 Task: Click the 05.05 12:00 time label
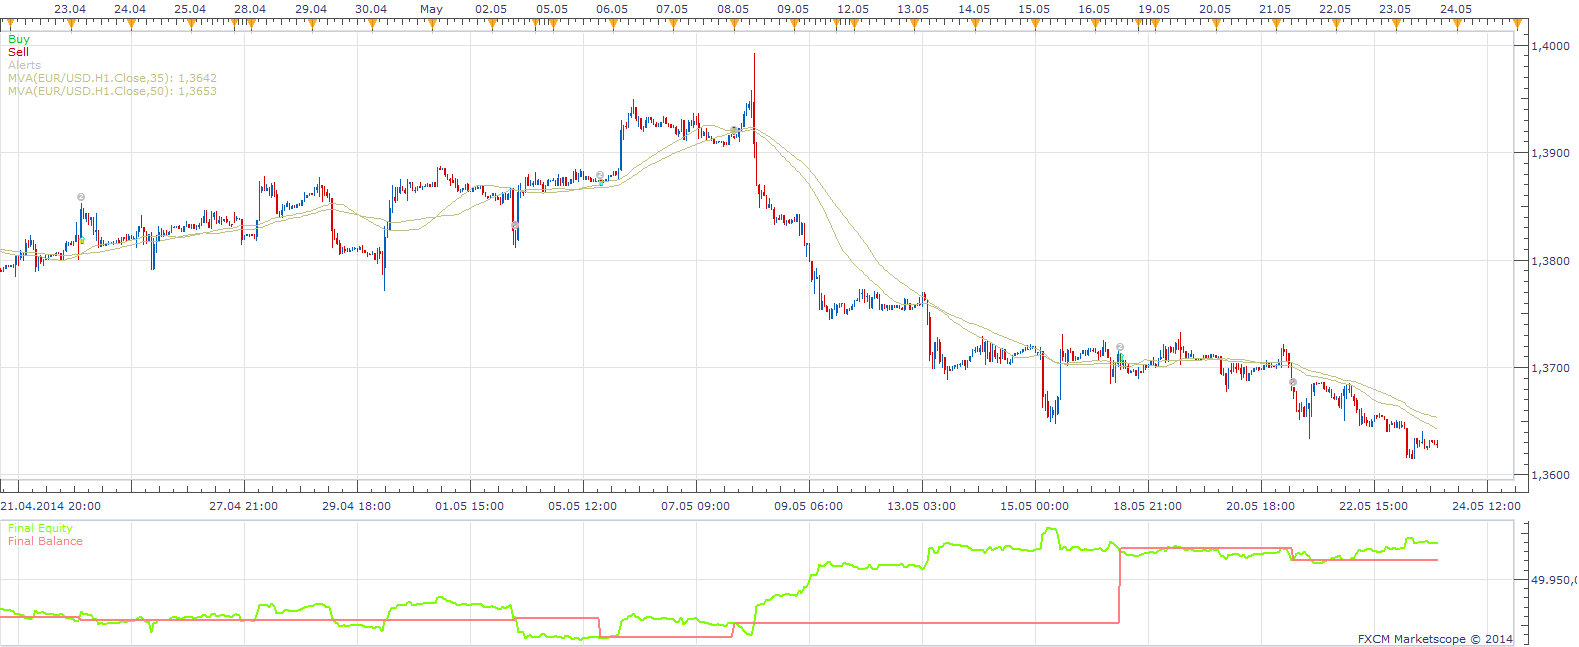tap(582, 506)
